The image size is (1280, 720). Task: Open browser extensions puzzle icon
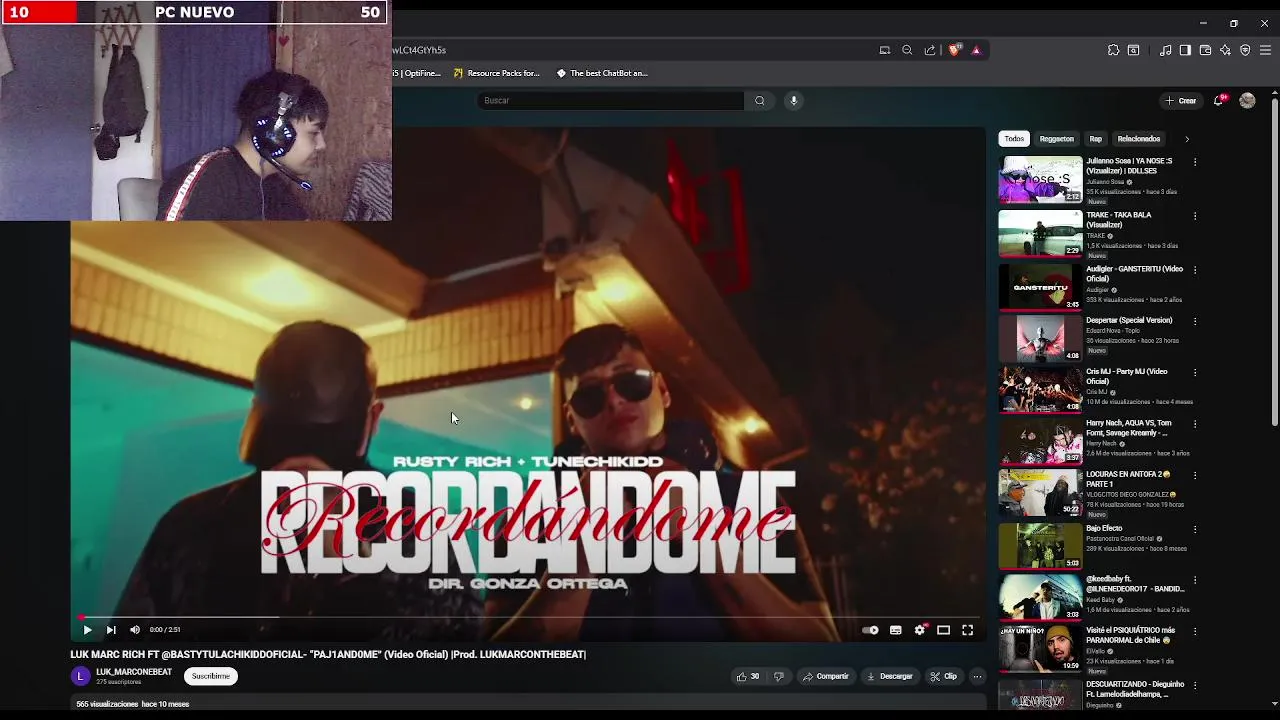[1113, 50]
